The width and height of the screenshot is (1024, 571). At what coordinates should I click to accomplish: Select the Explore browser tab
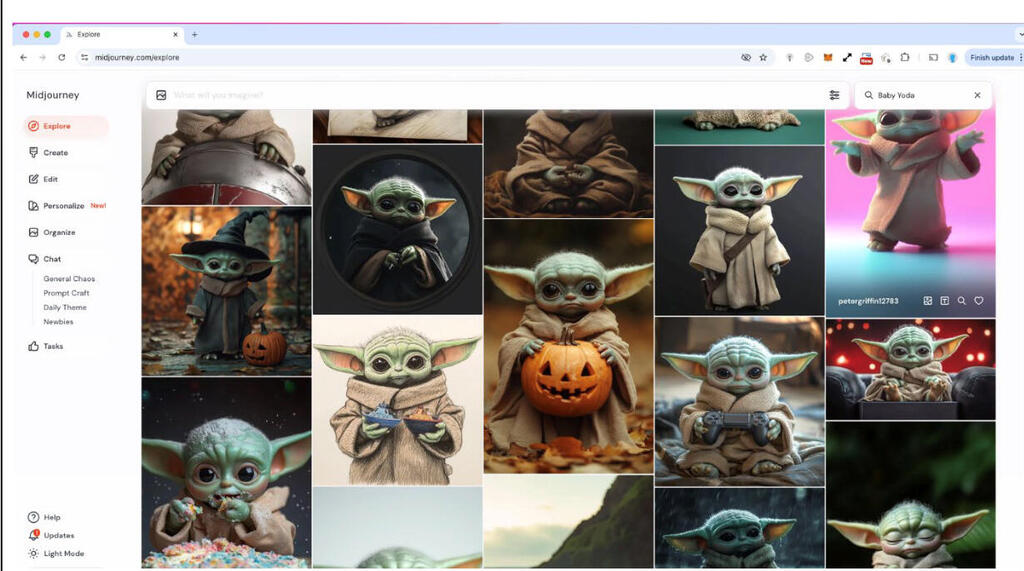(121, 35)
